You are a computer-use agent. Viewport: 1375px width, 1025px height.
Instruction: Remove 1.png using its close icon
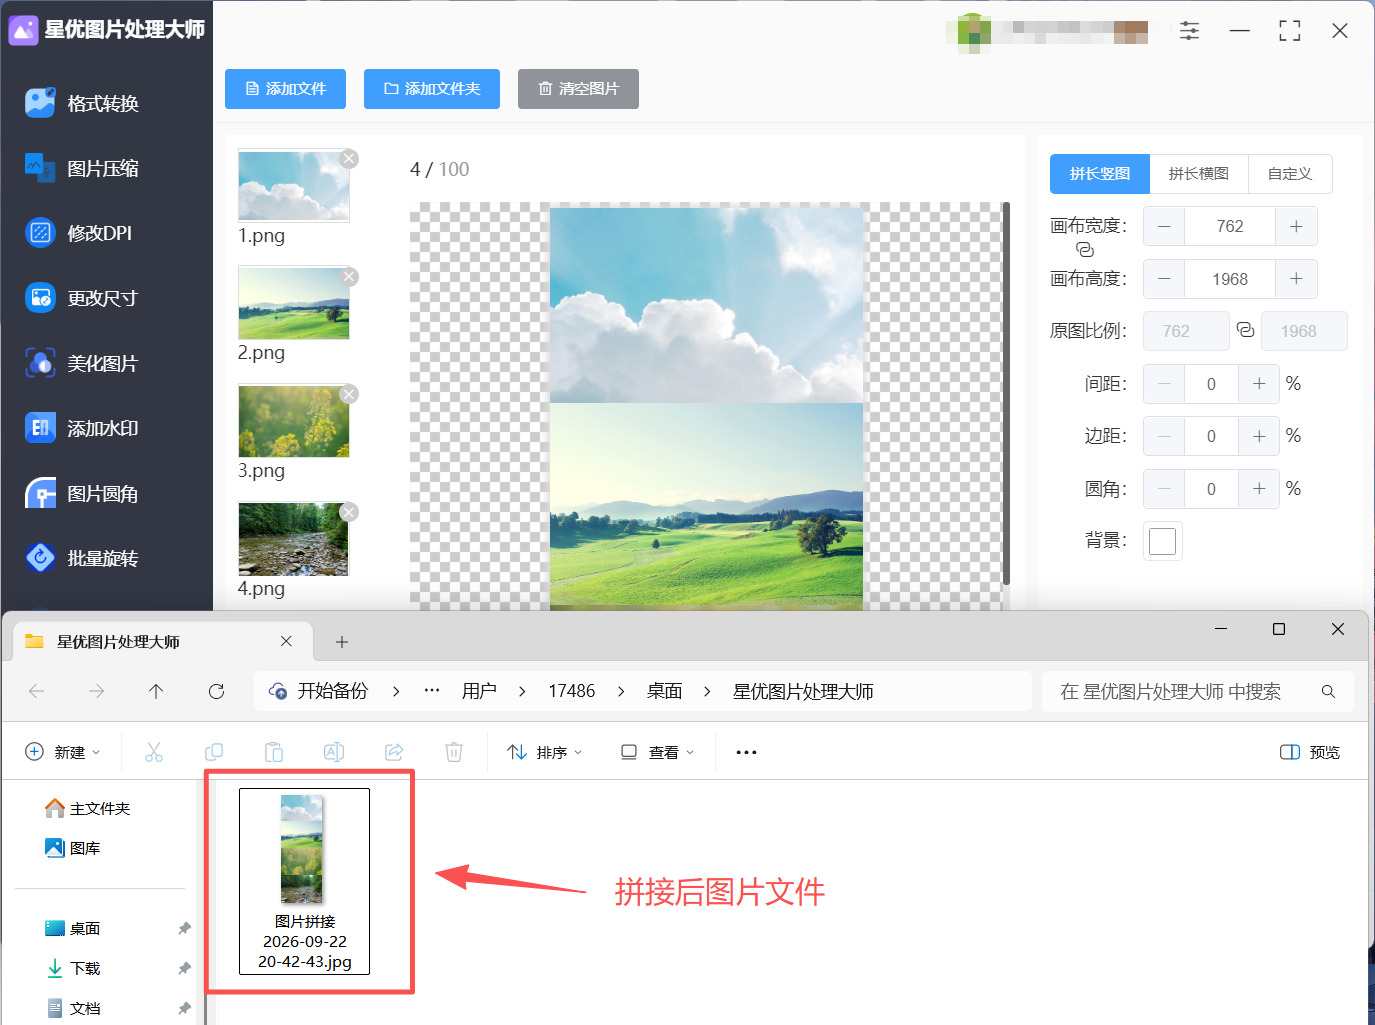(349, 158)
